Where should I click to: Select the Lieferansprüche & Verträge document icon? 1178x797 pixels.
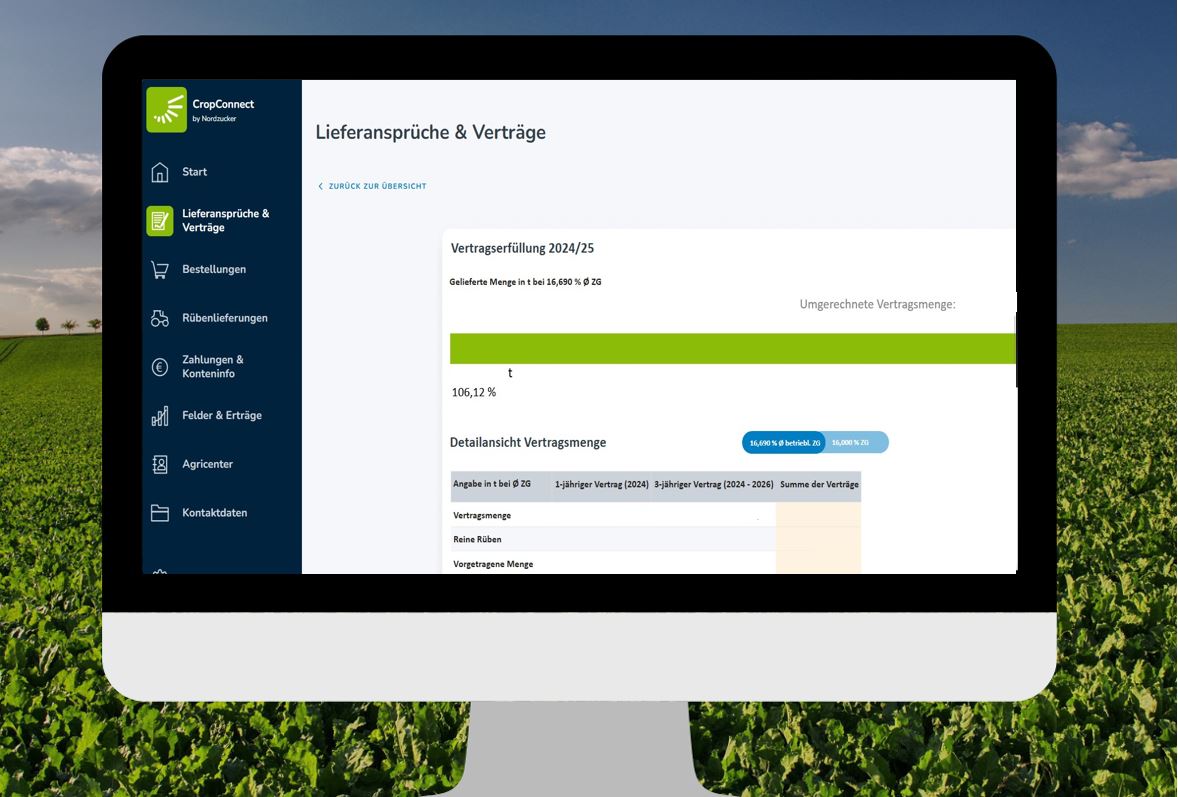click(159, 221)
